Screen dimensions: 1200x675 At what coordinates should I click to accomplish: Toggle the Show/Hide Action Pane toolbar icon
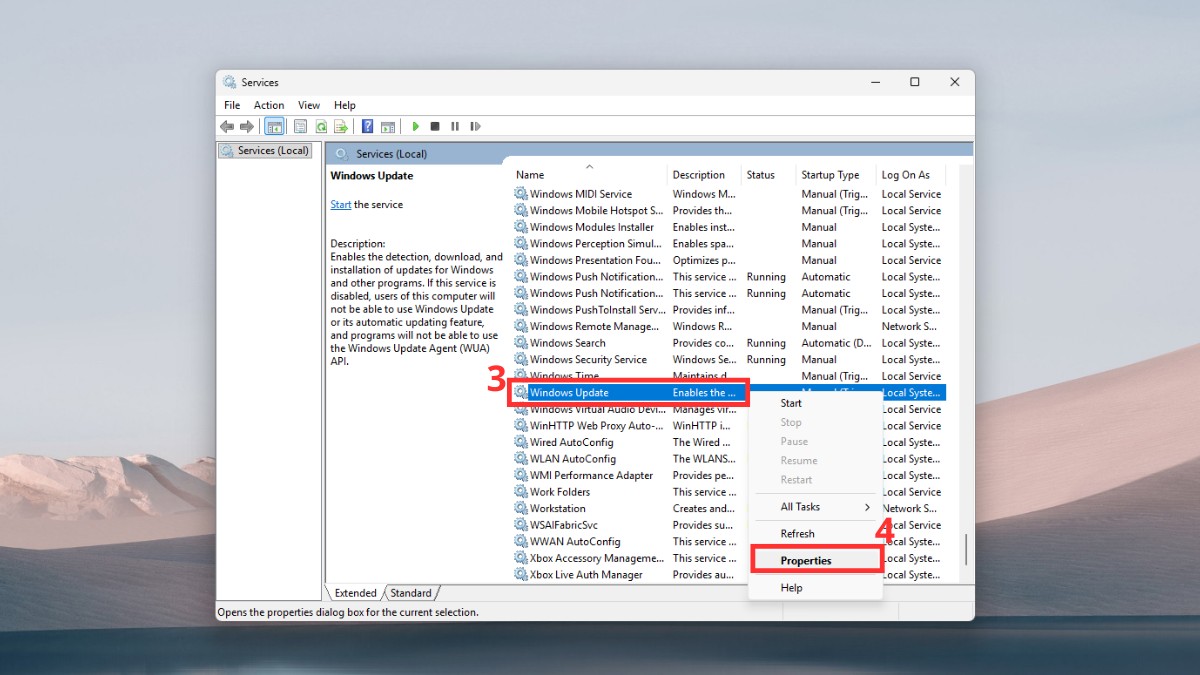pos(387,127)
